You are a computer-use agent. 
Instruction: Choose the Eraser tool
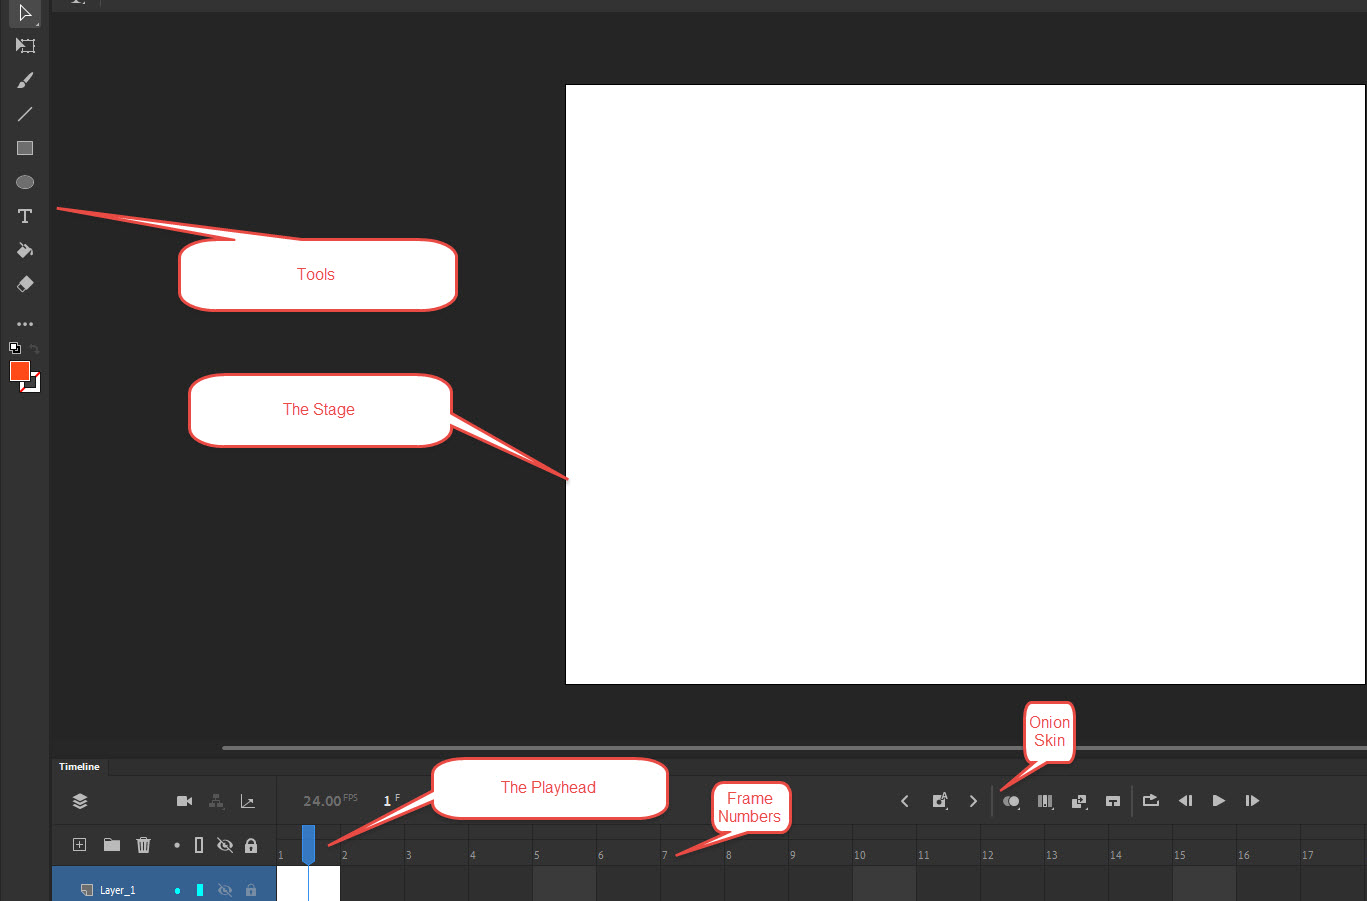click(x=25, y=284)
